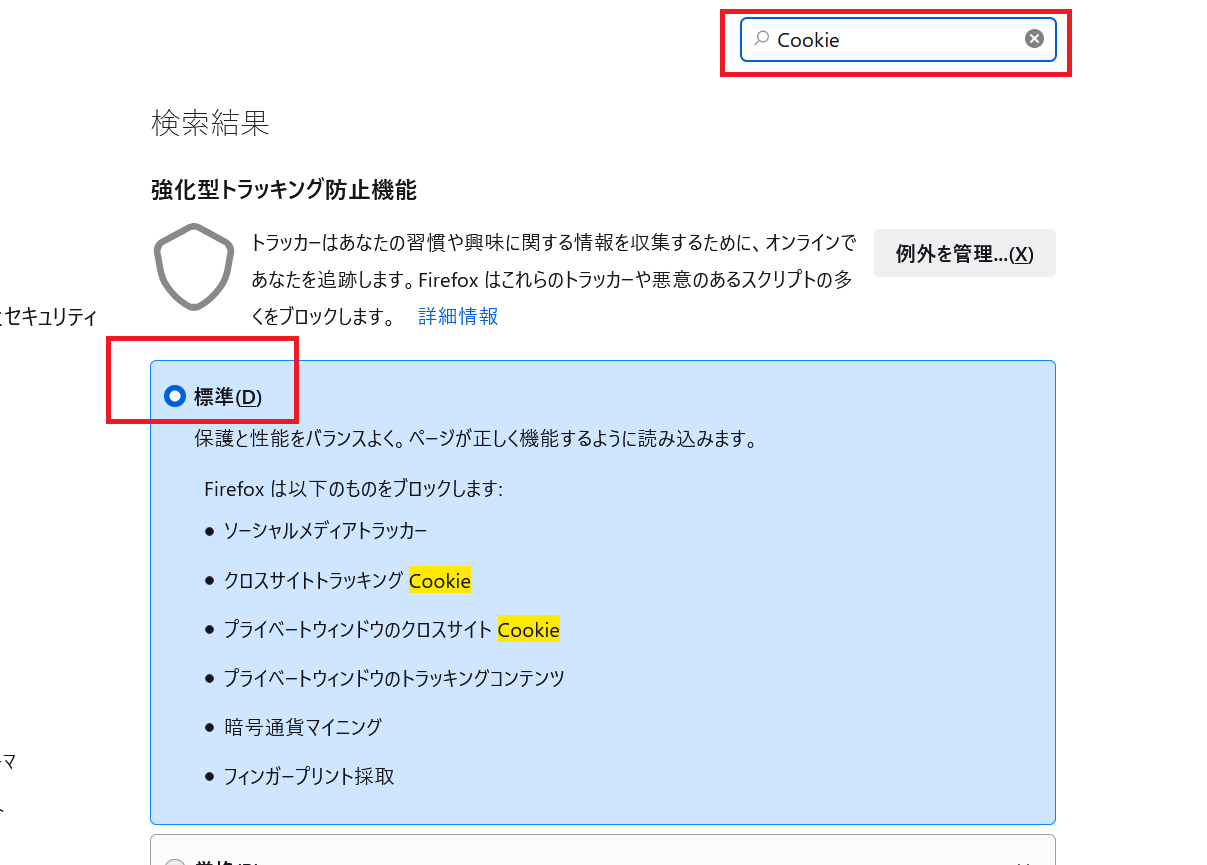Click the Firefox は以下のものをブロックします text
Image resolution: width=1207 pixels, height=865 pixels.
(353, 489)
